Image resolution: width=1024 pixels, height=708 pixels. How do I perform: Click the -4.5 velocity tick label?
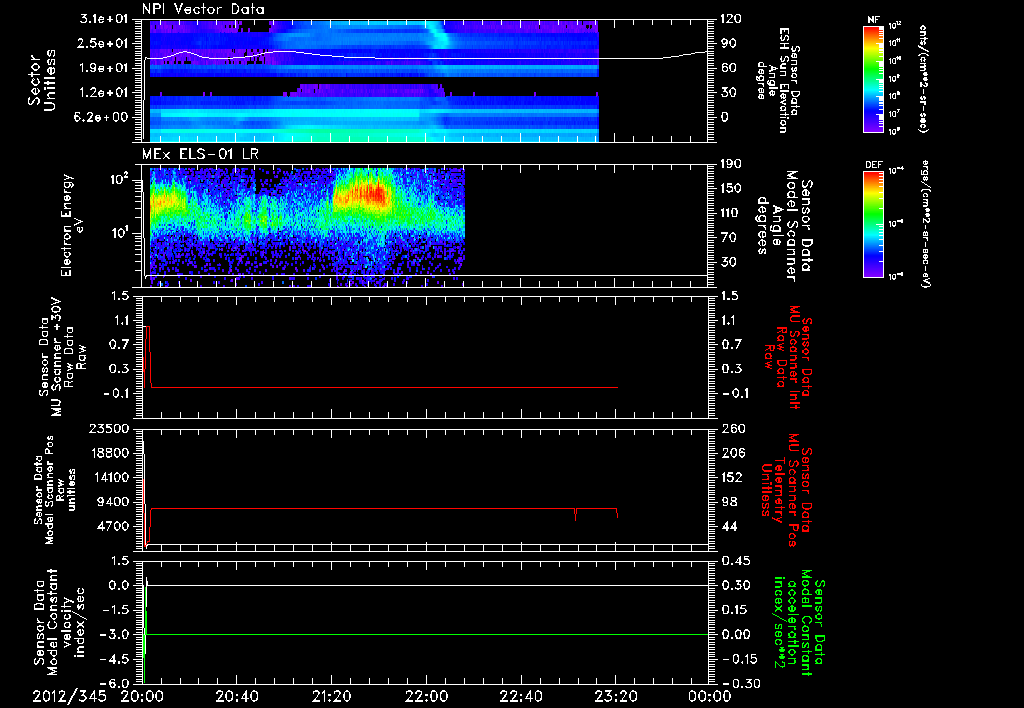pos(115,659)
